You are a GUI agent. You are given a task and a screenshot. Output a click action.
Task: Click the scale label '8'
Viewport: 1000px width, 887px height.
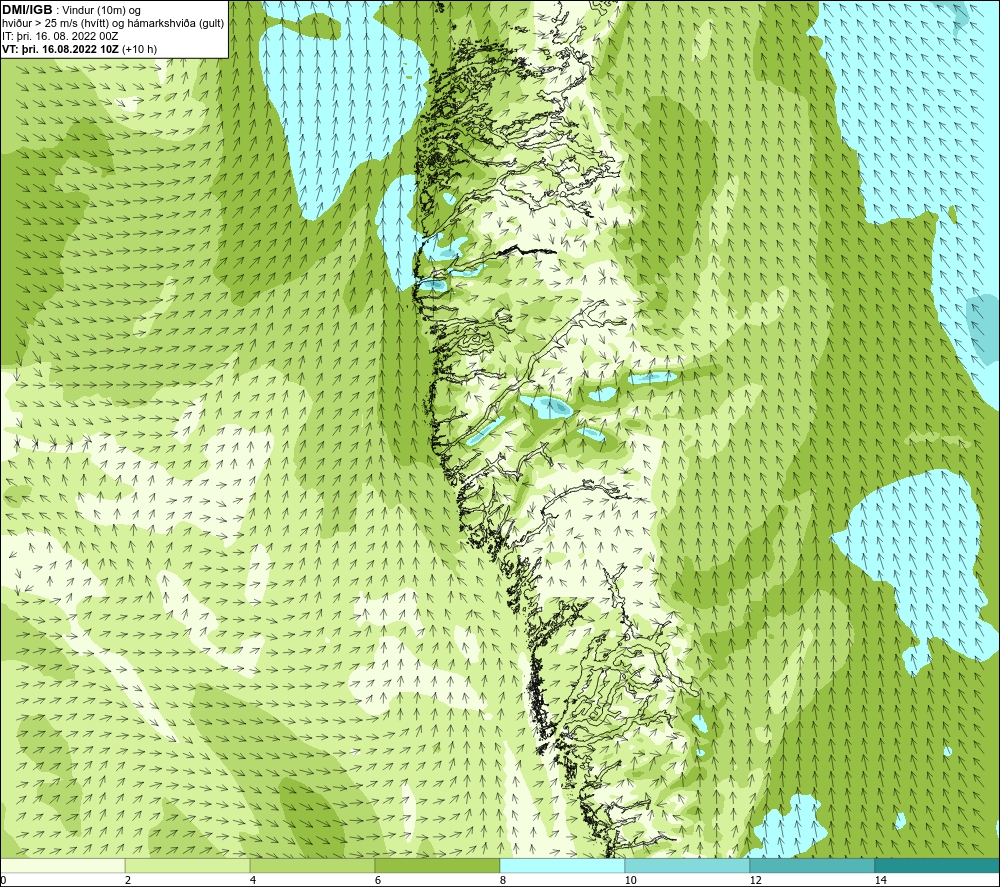pyautogui.click(x=503, y=880)
